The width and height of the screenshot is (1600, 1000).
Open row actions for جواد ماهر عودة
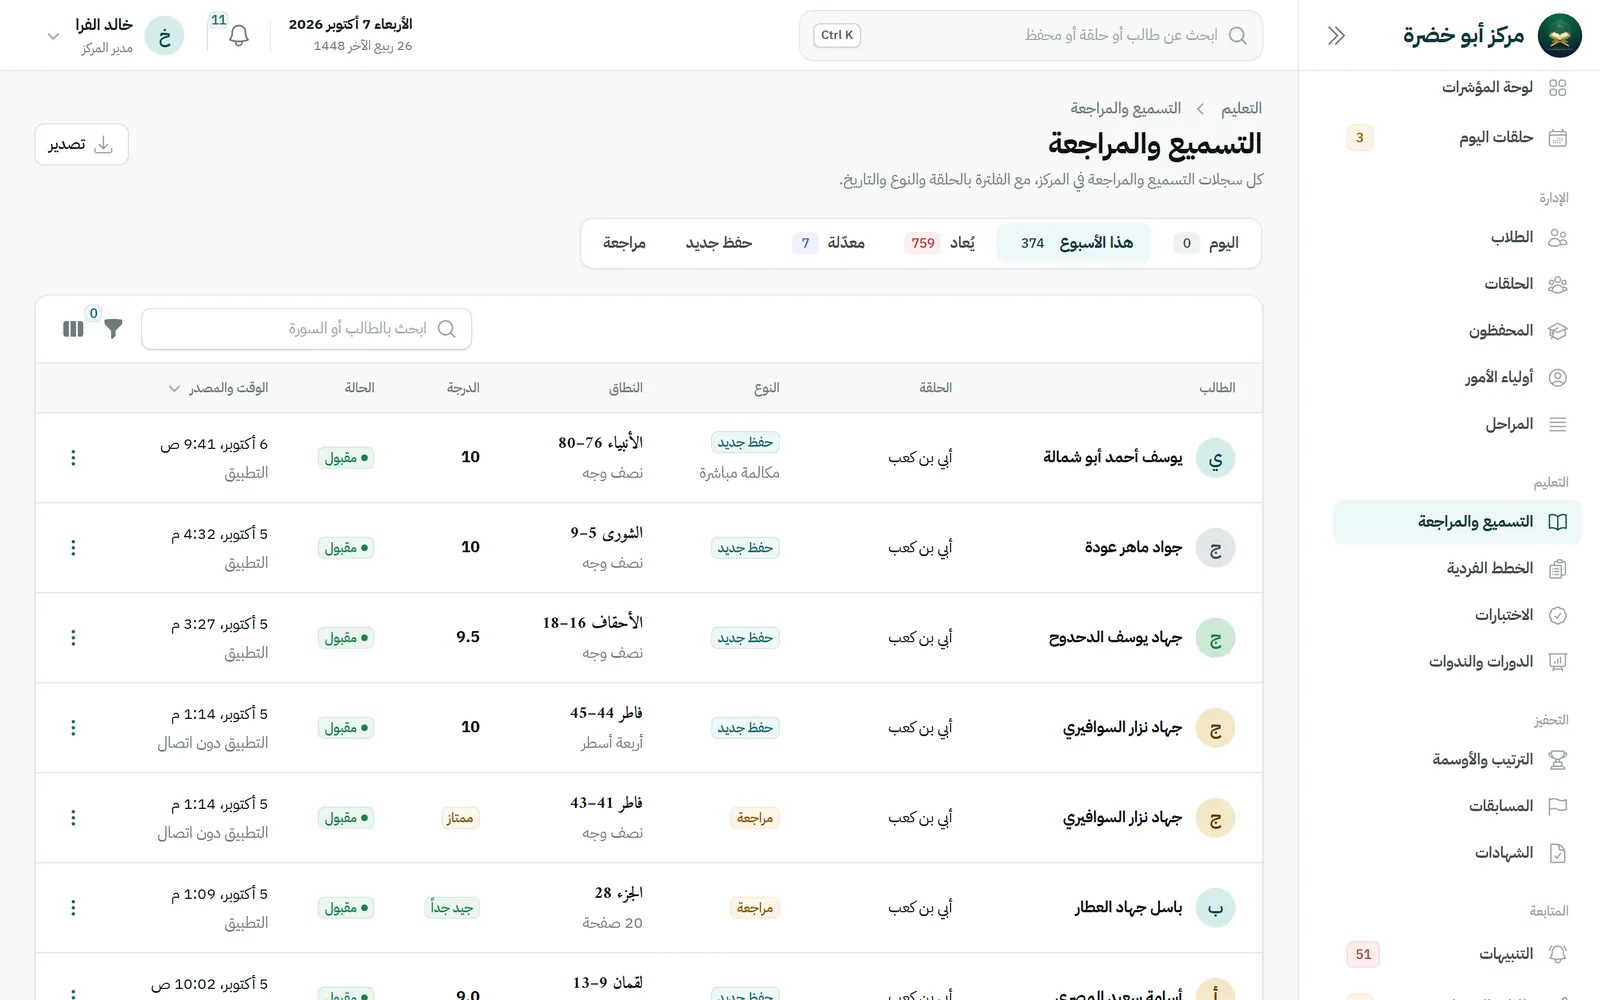73,548
